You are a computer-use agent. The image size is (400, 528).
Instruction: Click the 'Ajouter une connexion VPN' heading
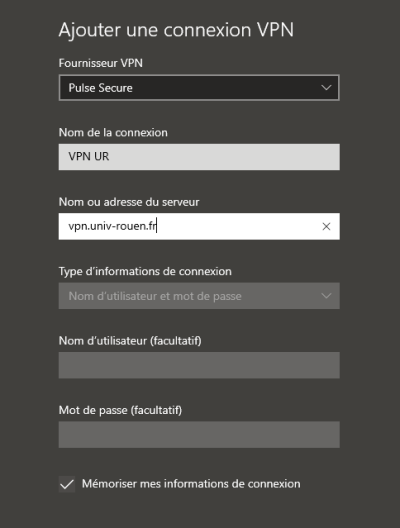pyautogui.click(x=176, y=30)
